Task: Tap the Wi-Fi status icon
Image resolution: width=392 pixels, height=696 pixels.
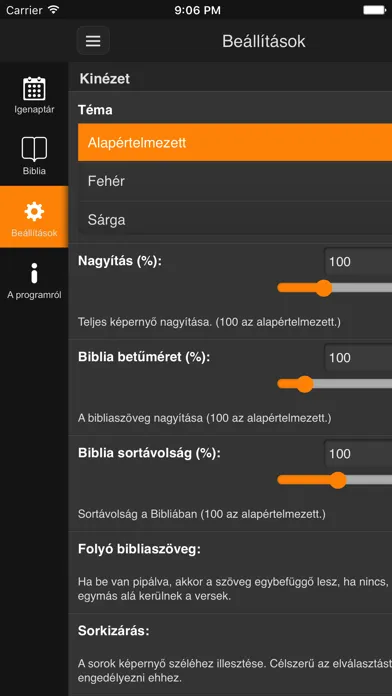Action: coord(54,10)
